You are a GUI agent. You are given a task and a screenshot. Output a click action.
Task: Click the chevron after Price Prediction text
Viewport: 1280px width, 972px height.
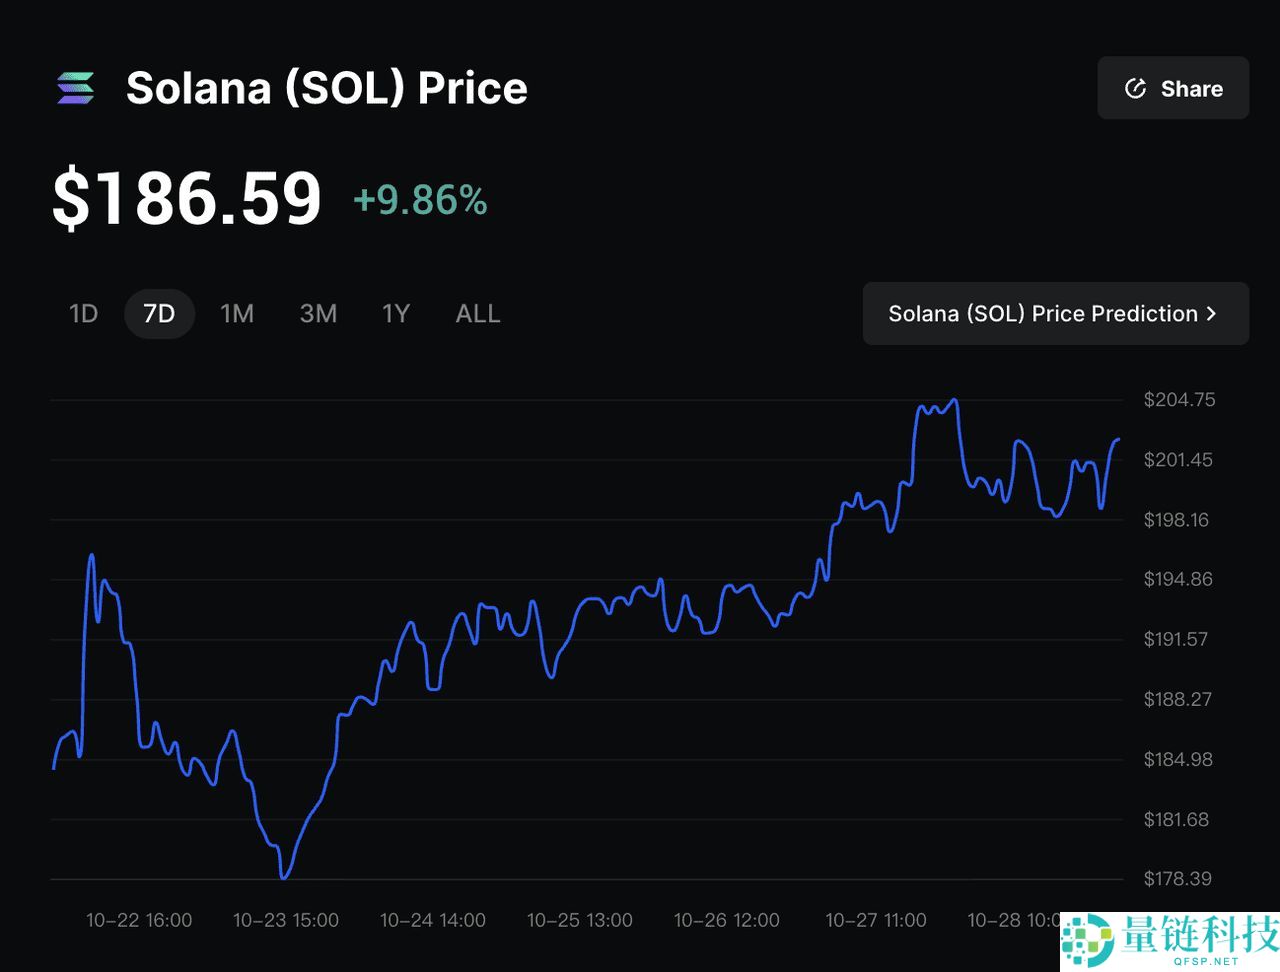point(1211,313)
